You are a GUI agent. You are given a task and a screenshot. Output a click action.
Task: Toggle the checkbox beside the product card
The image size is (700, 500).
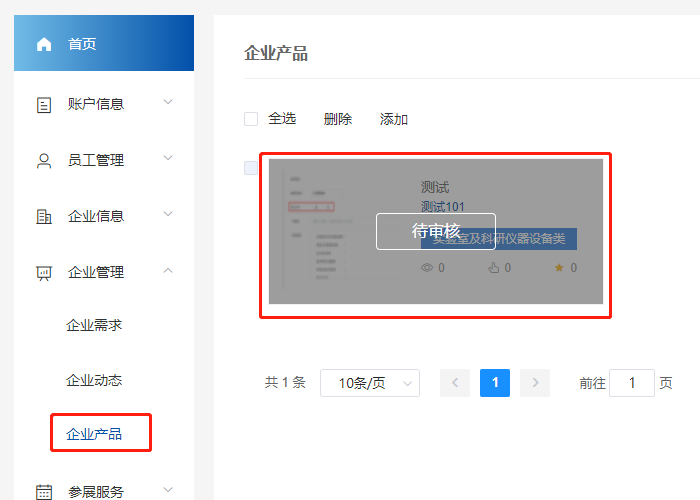pos(251,168)
